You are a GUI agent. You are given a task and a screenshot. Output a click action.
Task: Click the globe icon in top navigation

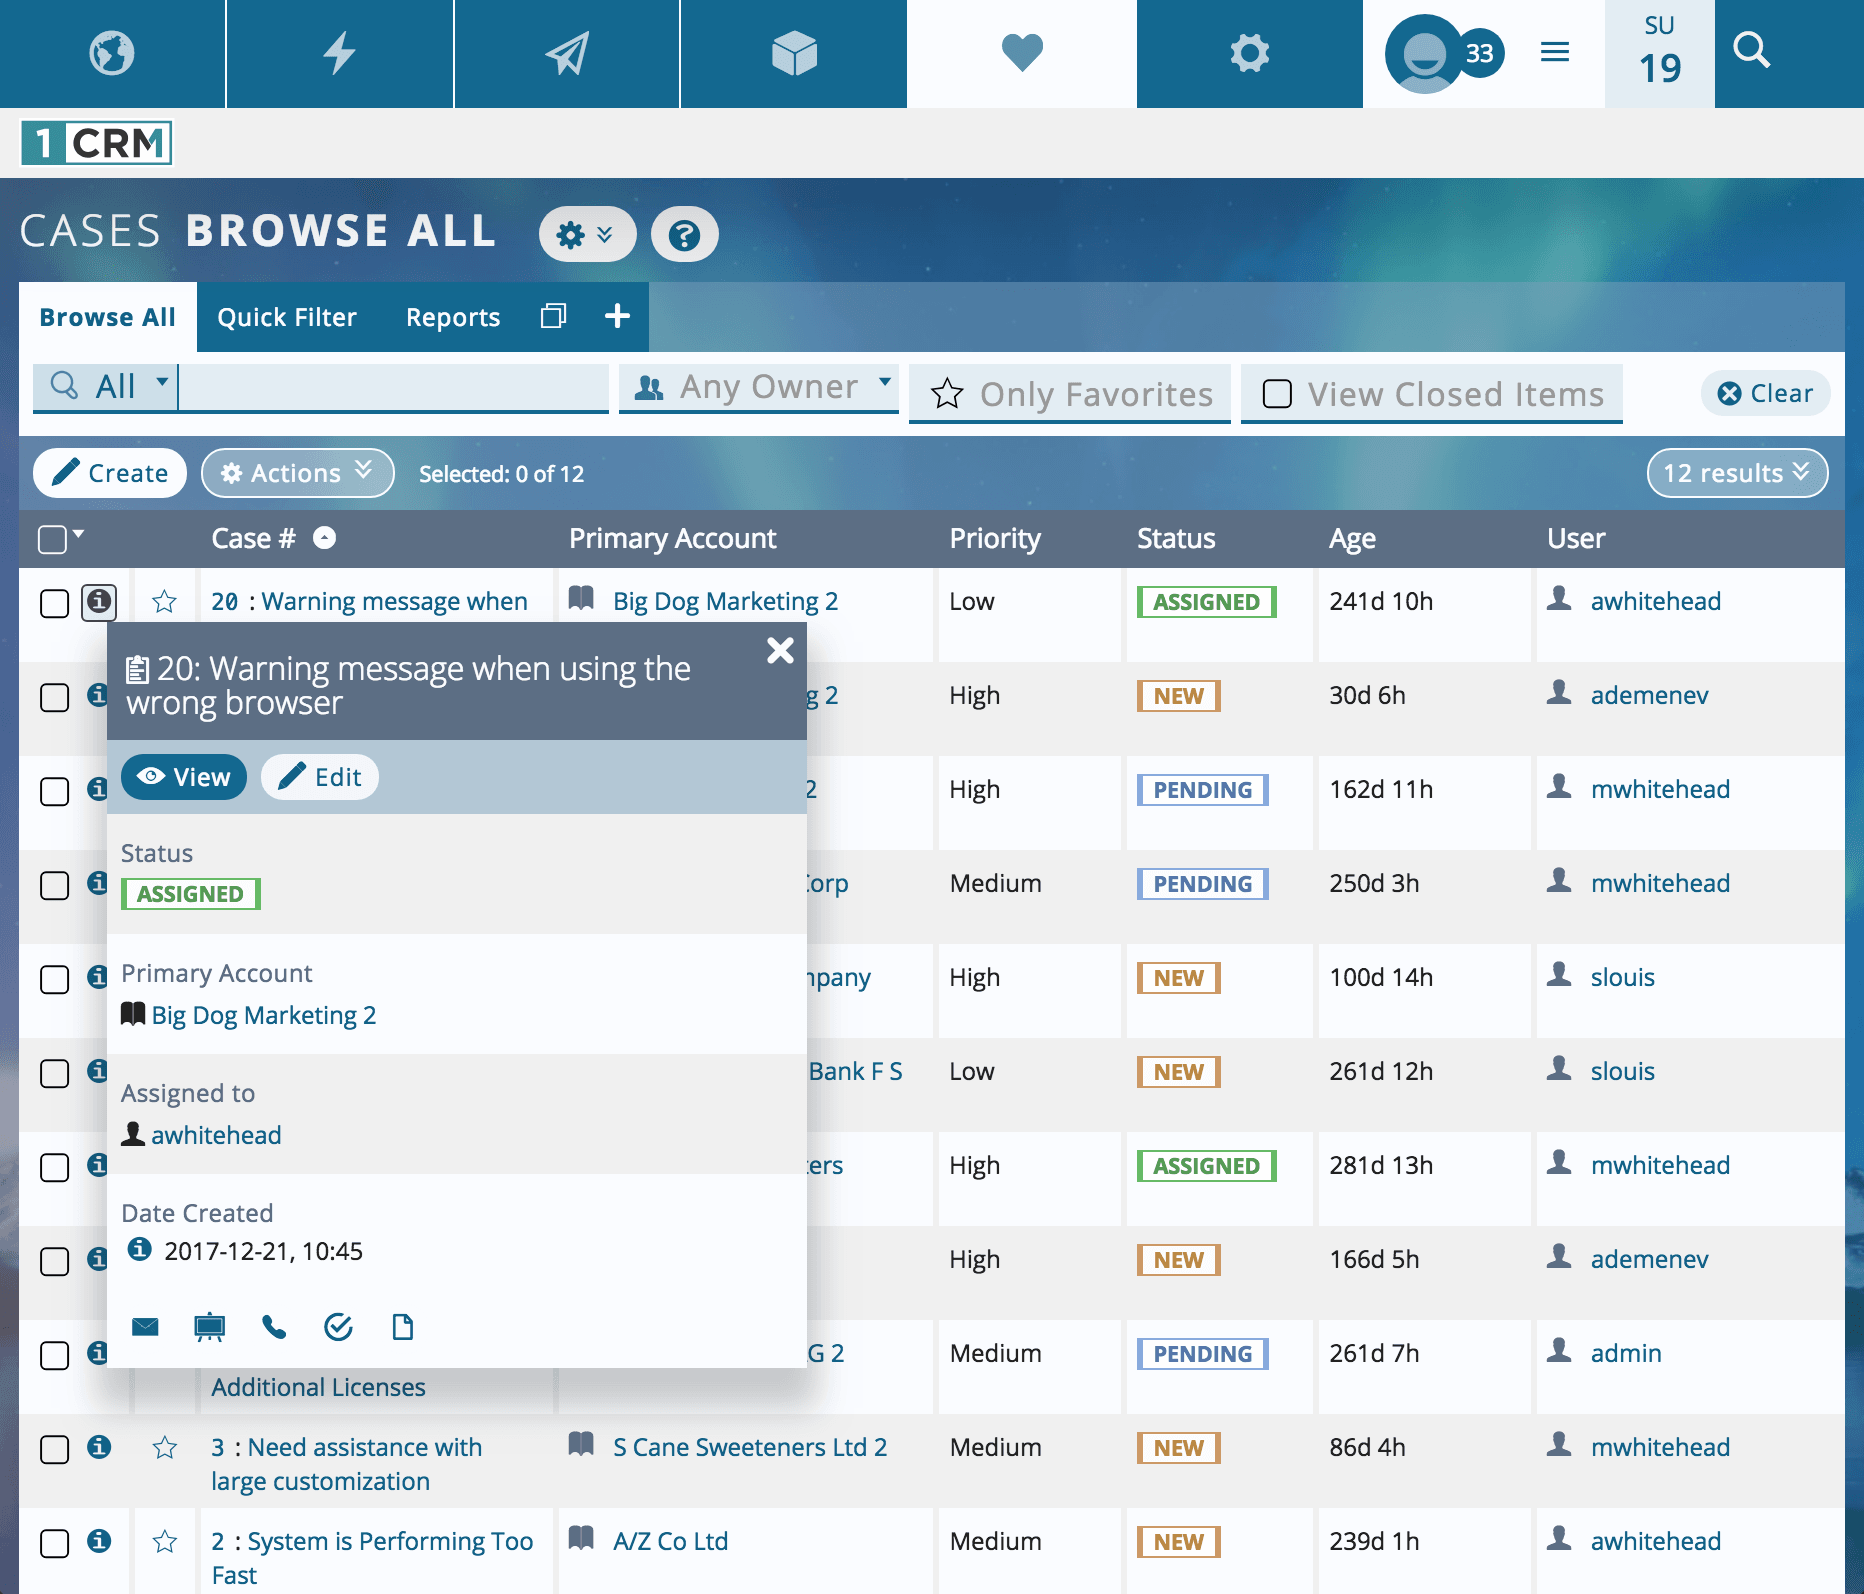[112, 54]
